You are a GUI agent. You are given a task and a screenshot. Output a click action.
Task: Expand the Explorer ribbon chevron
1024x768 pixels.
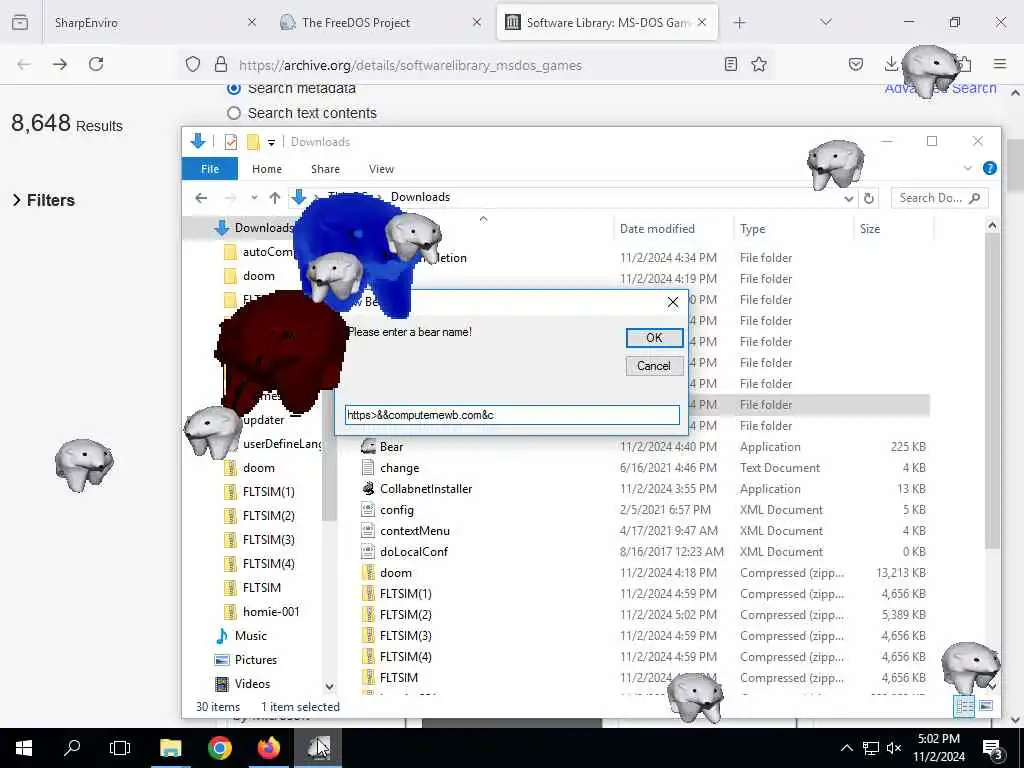pos(967,168)
